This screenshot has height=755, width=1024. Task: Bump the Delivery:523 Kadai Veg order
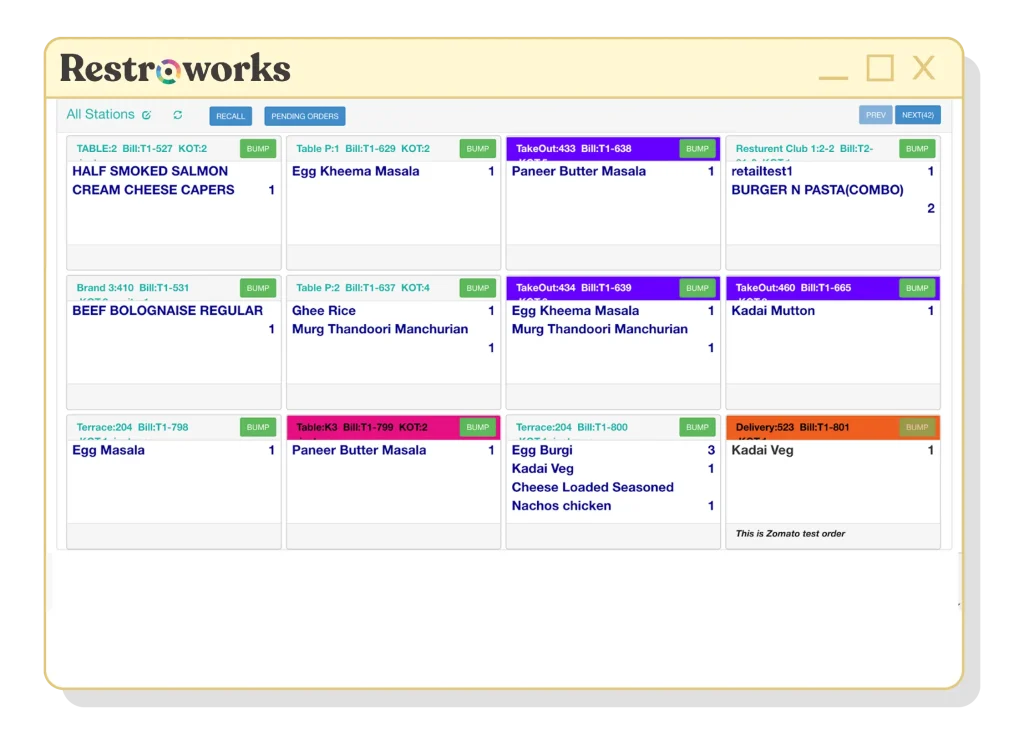point(916,427)
